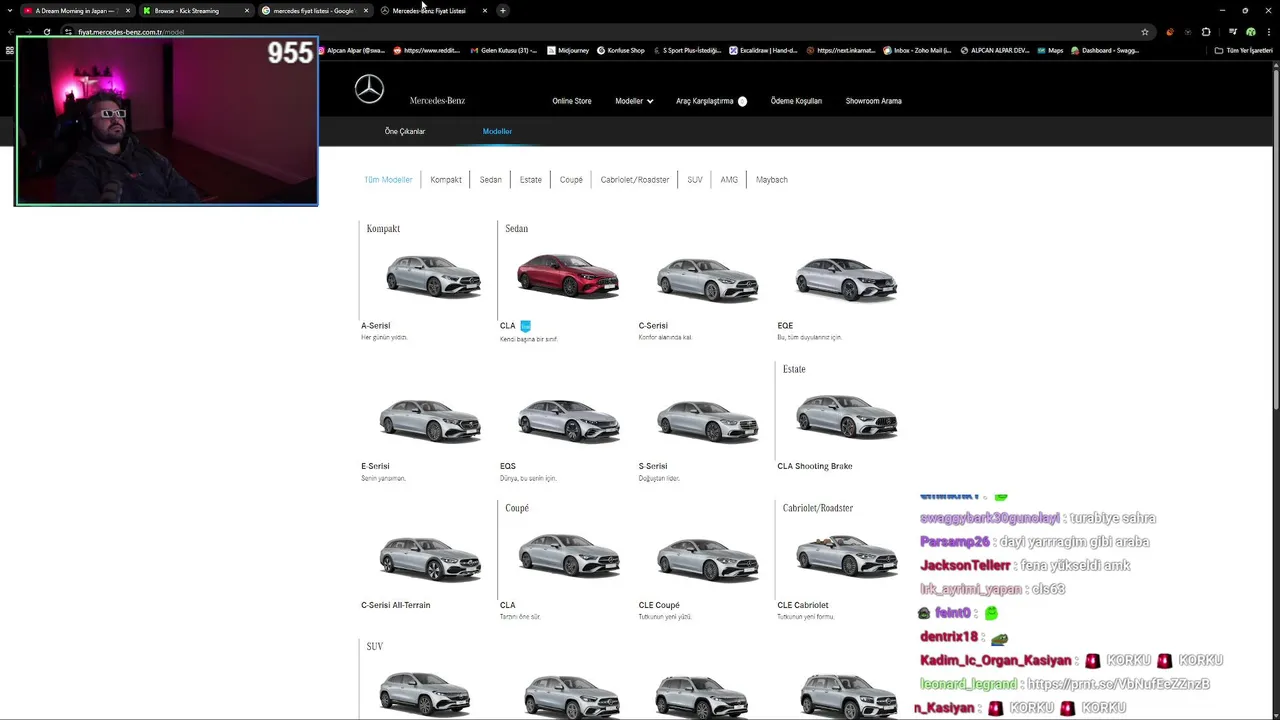
Task: Filter models by Maybach tab
Action: tap(772, 180)
